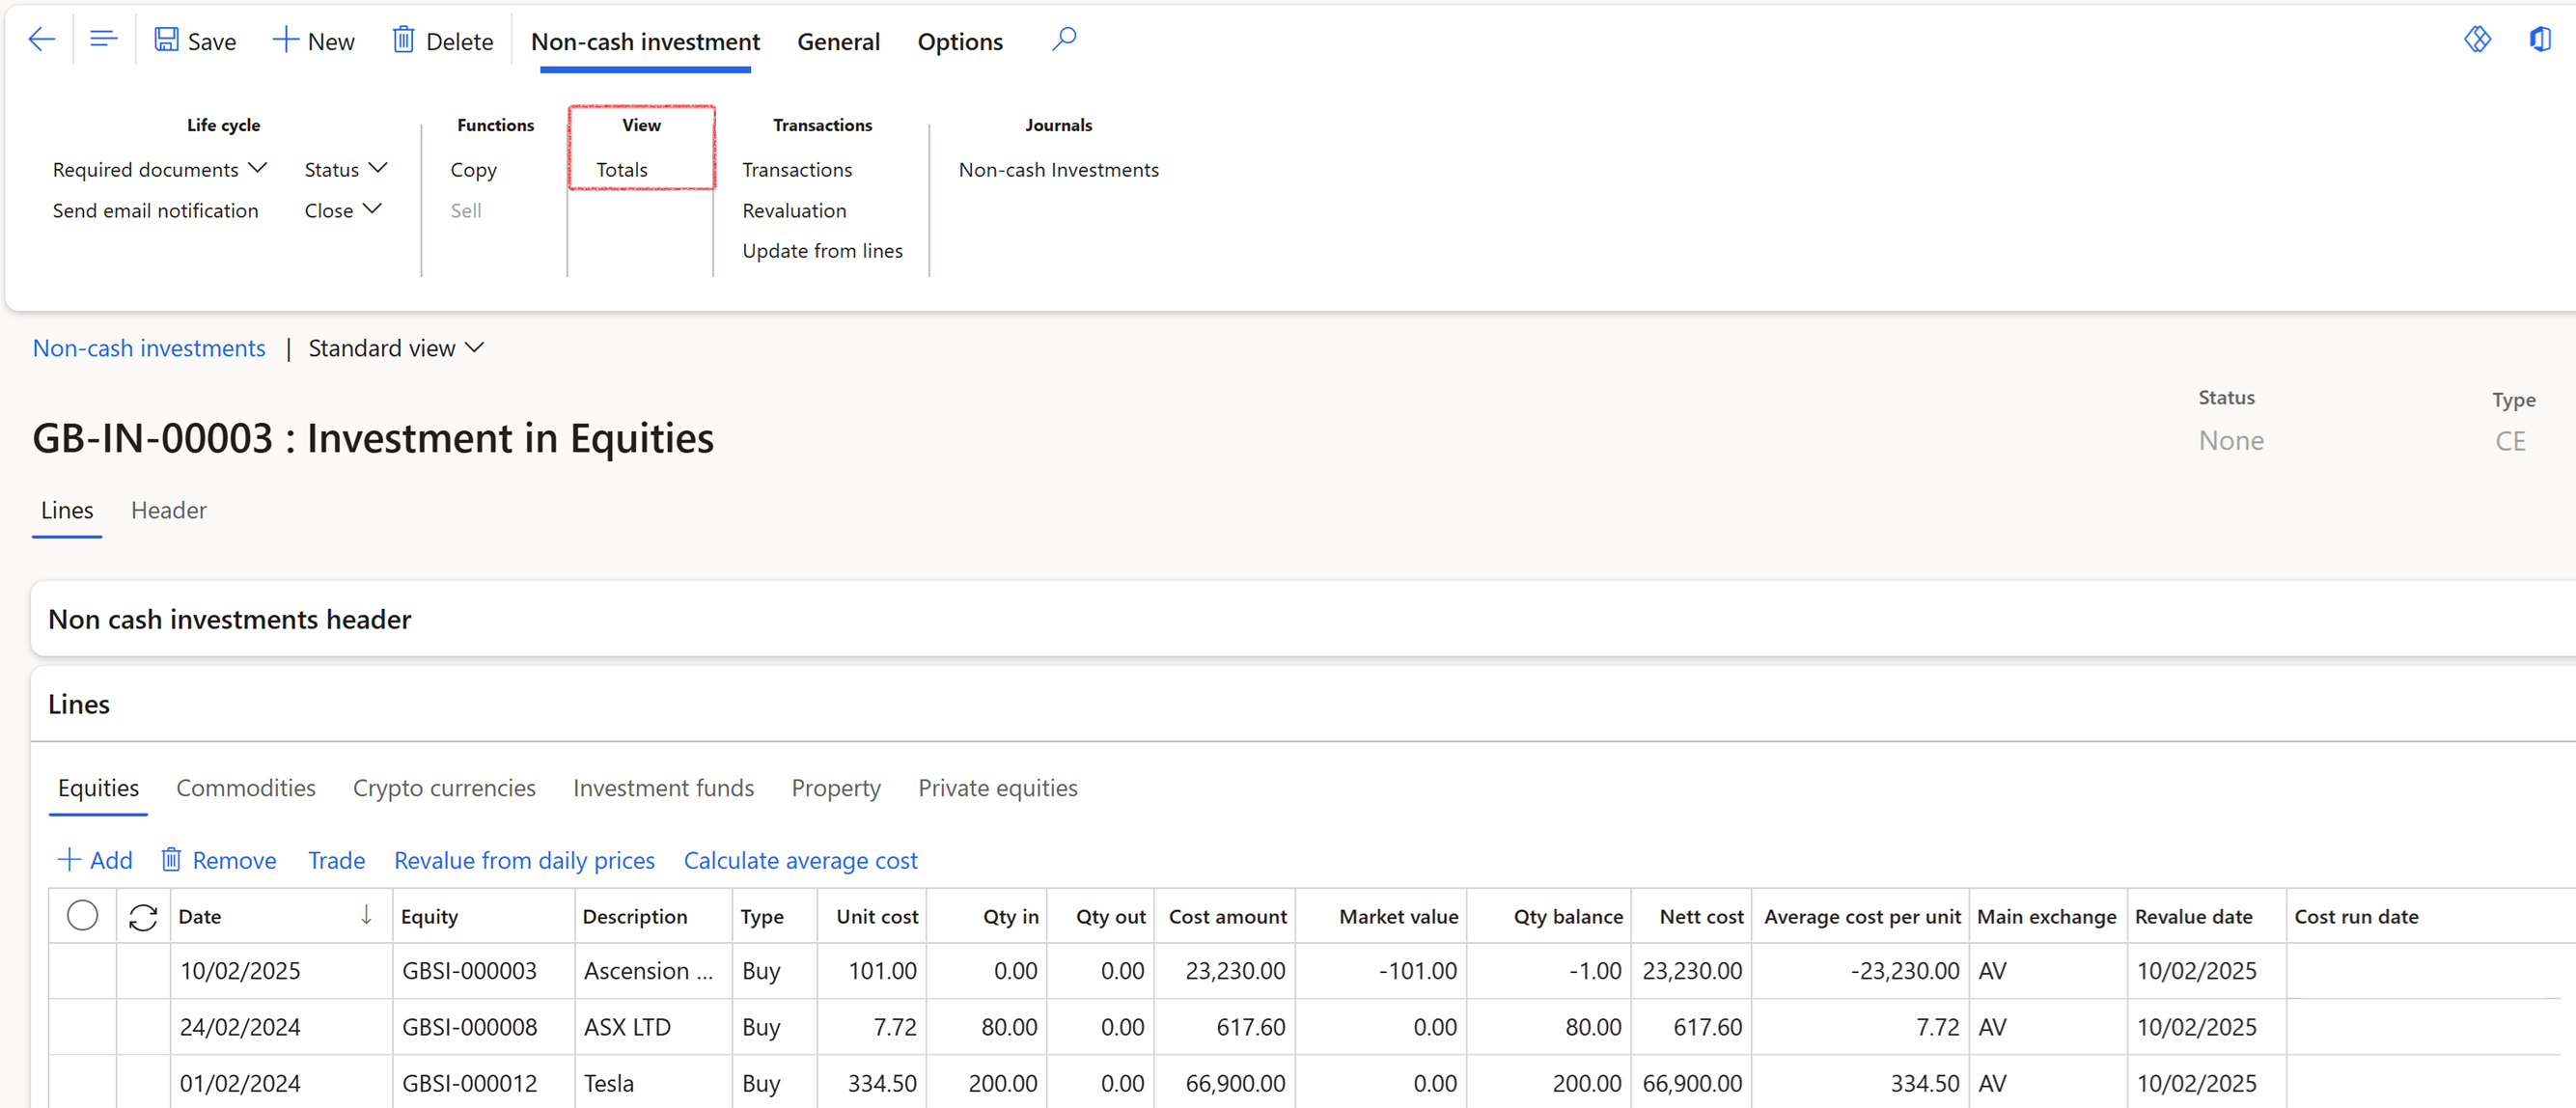
Task: Sort by the Date column arrow
Action: click(x=366, y=915)
